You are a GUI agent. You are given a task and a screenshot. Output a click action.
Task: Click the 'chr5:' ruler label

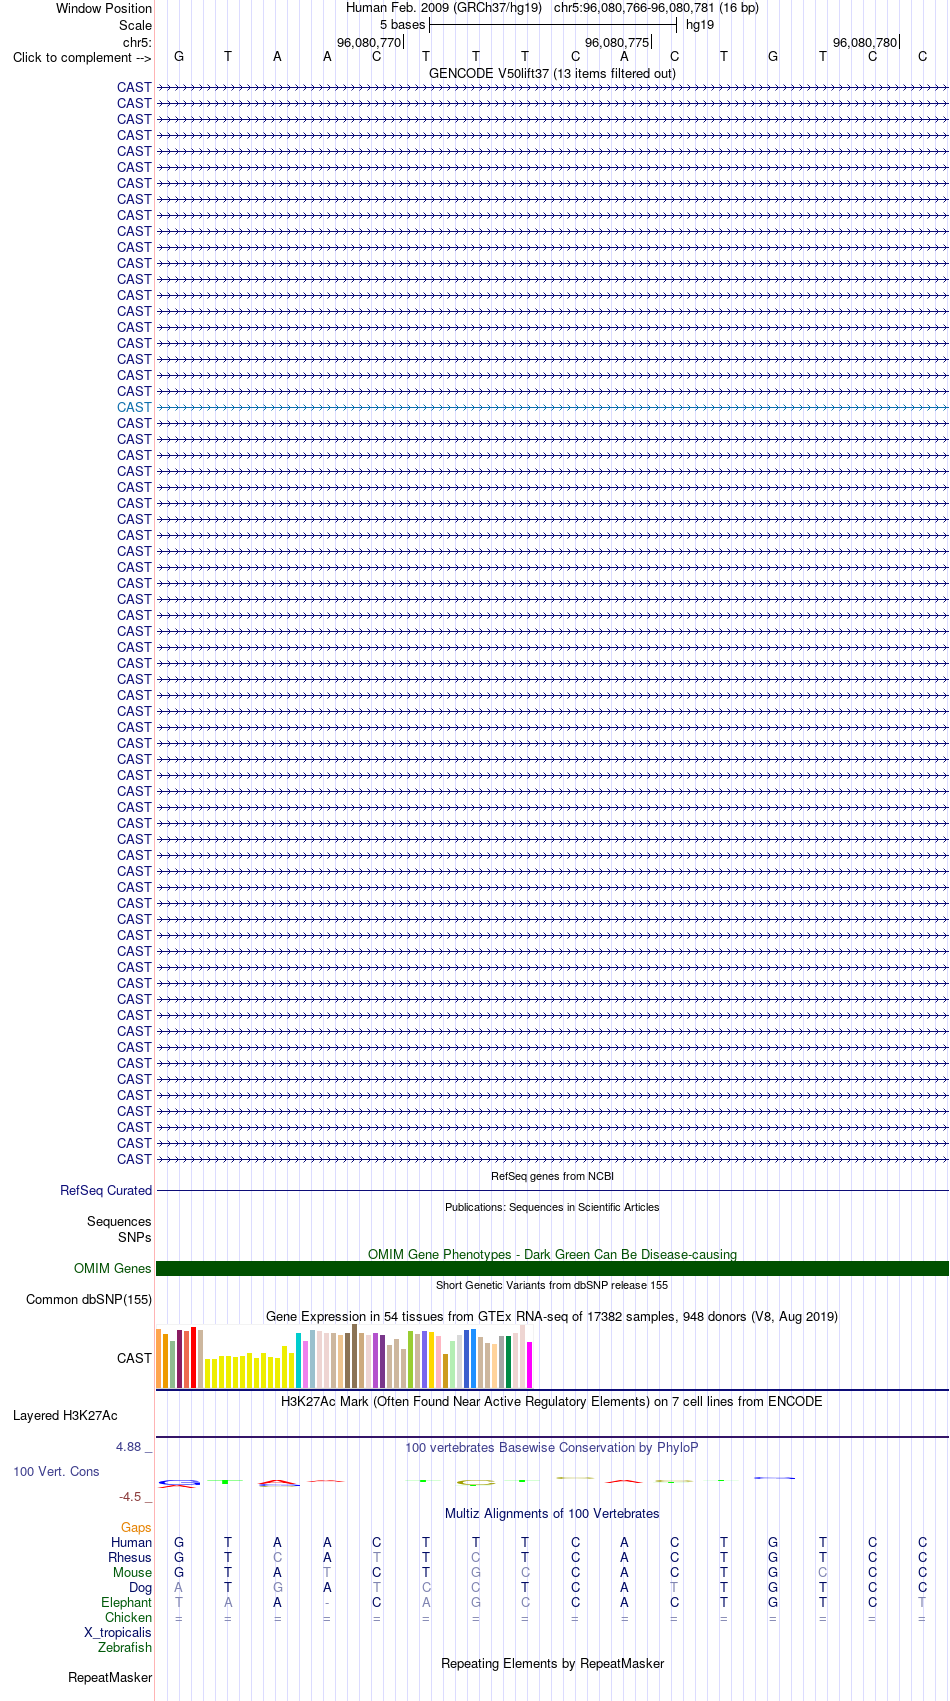[x=138, y=42]
